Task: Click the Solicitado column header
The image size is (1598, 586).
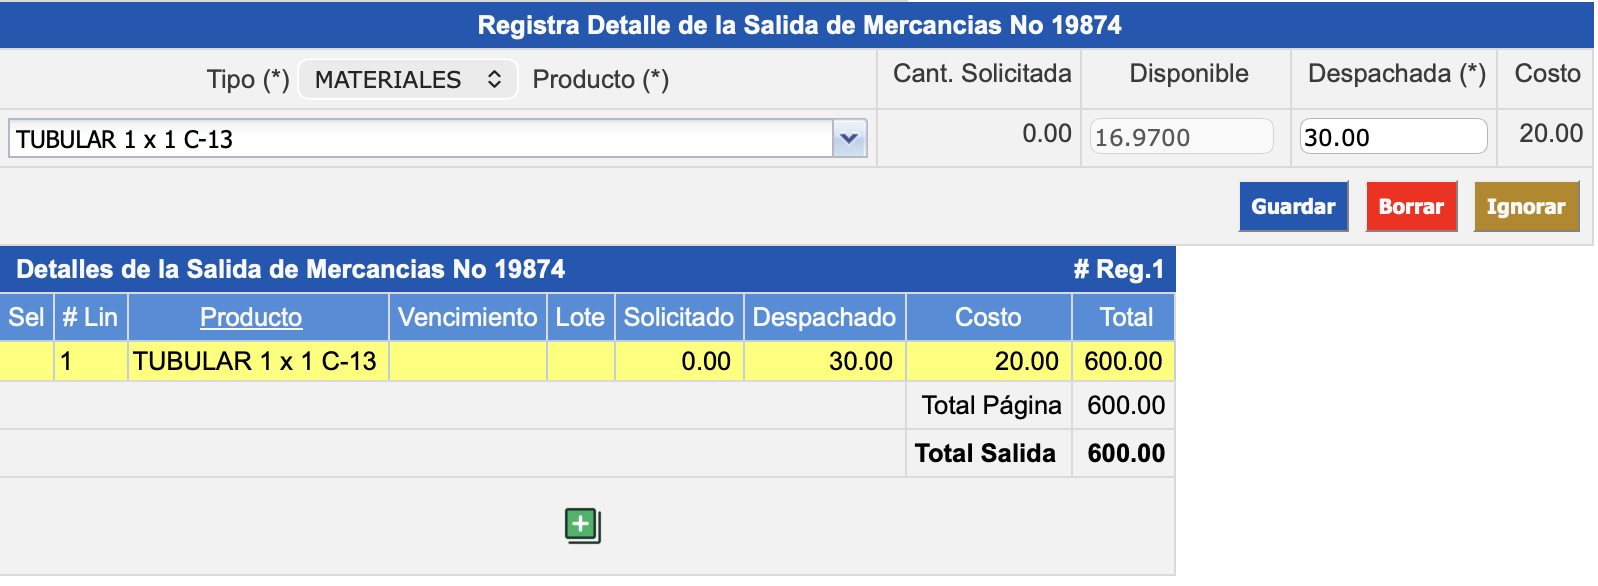Action: point(678,317)
